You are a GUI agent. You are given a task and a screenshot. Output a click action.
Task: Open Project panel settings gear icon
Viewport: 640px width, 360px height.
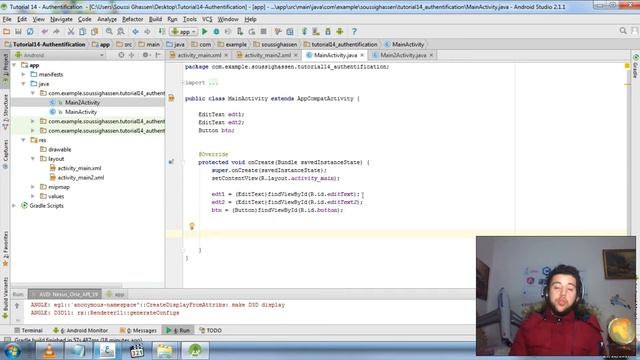click(x=145, y=55)
